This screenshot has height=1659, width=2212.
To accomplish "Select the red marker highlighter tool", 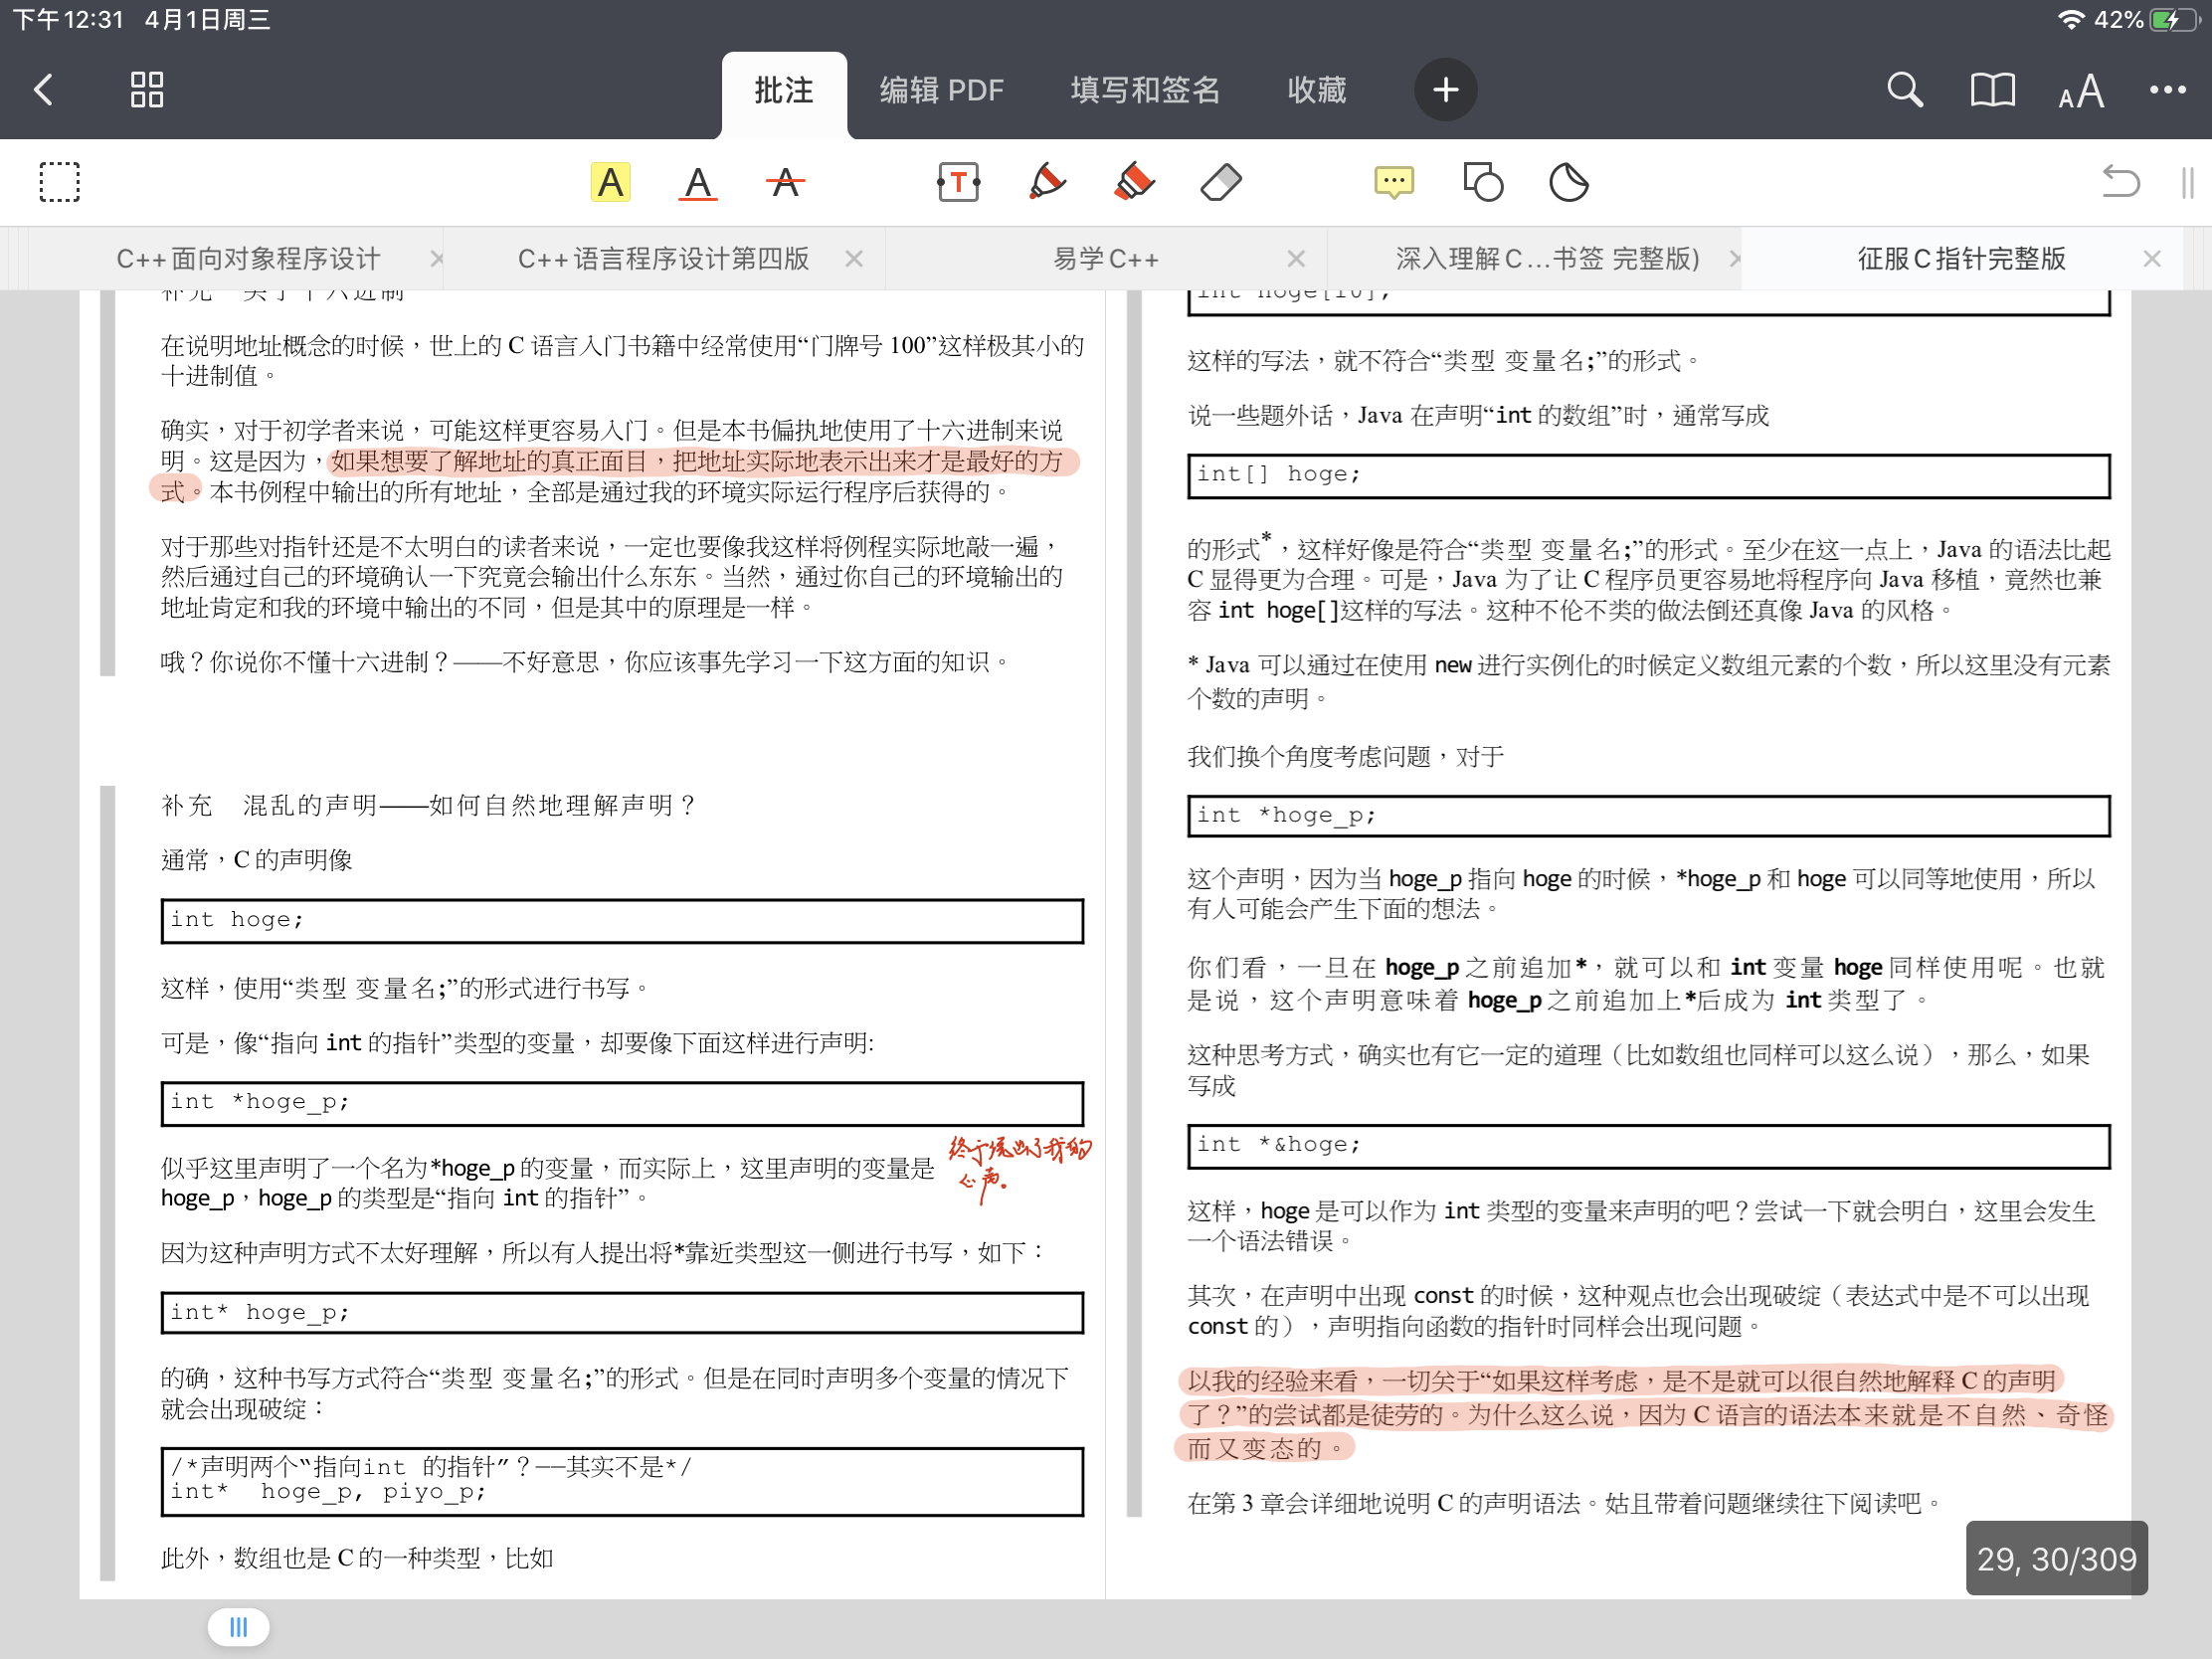I will pyautogui.click(x=1133, y=183).
